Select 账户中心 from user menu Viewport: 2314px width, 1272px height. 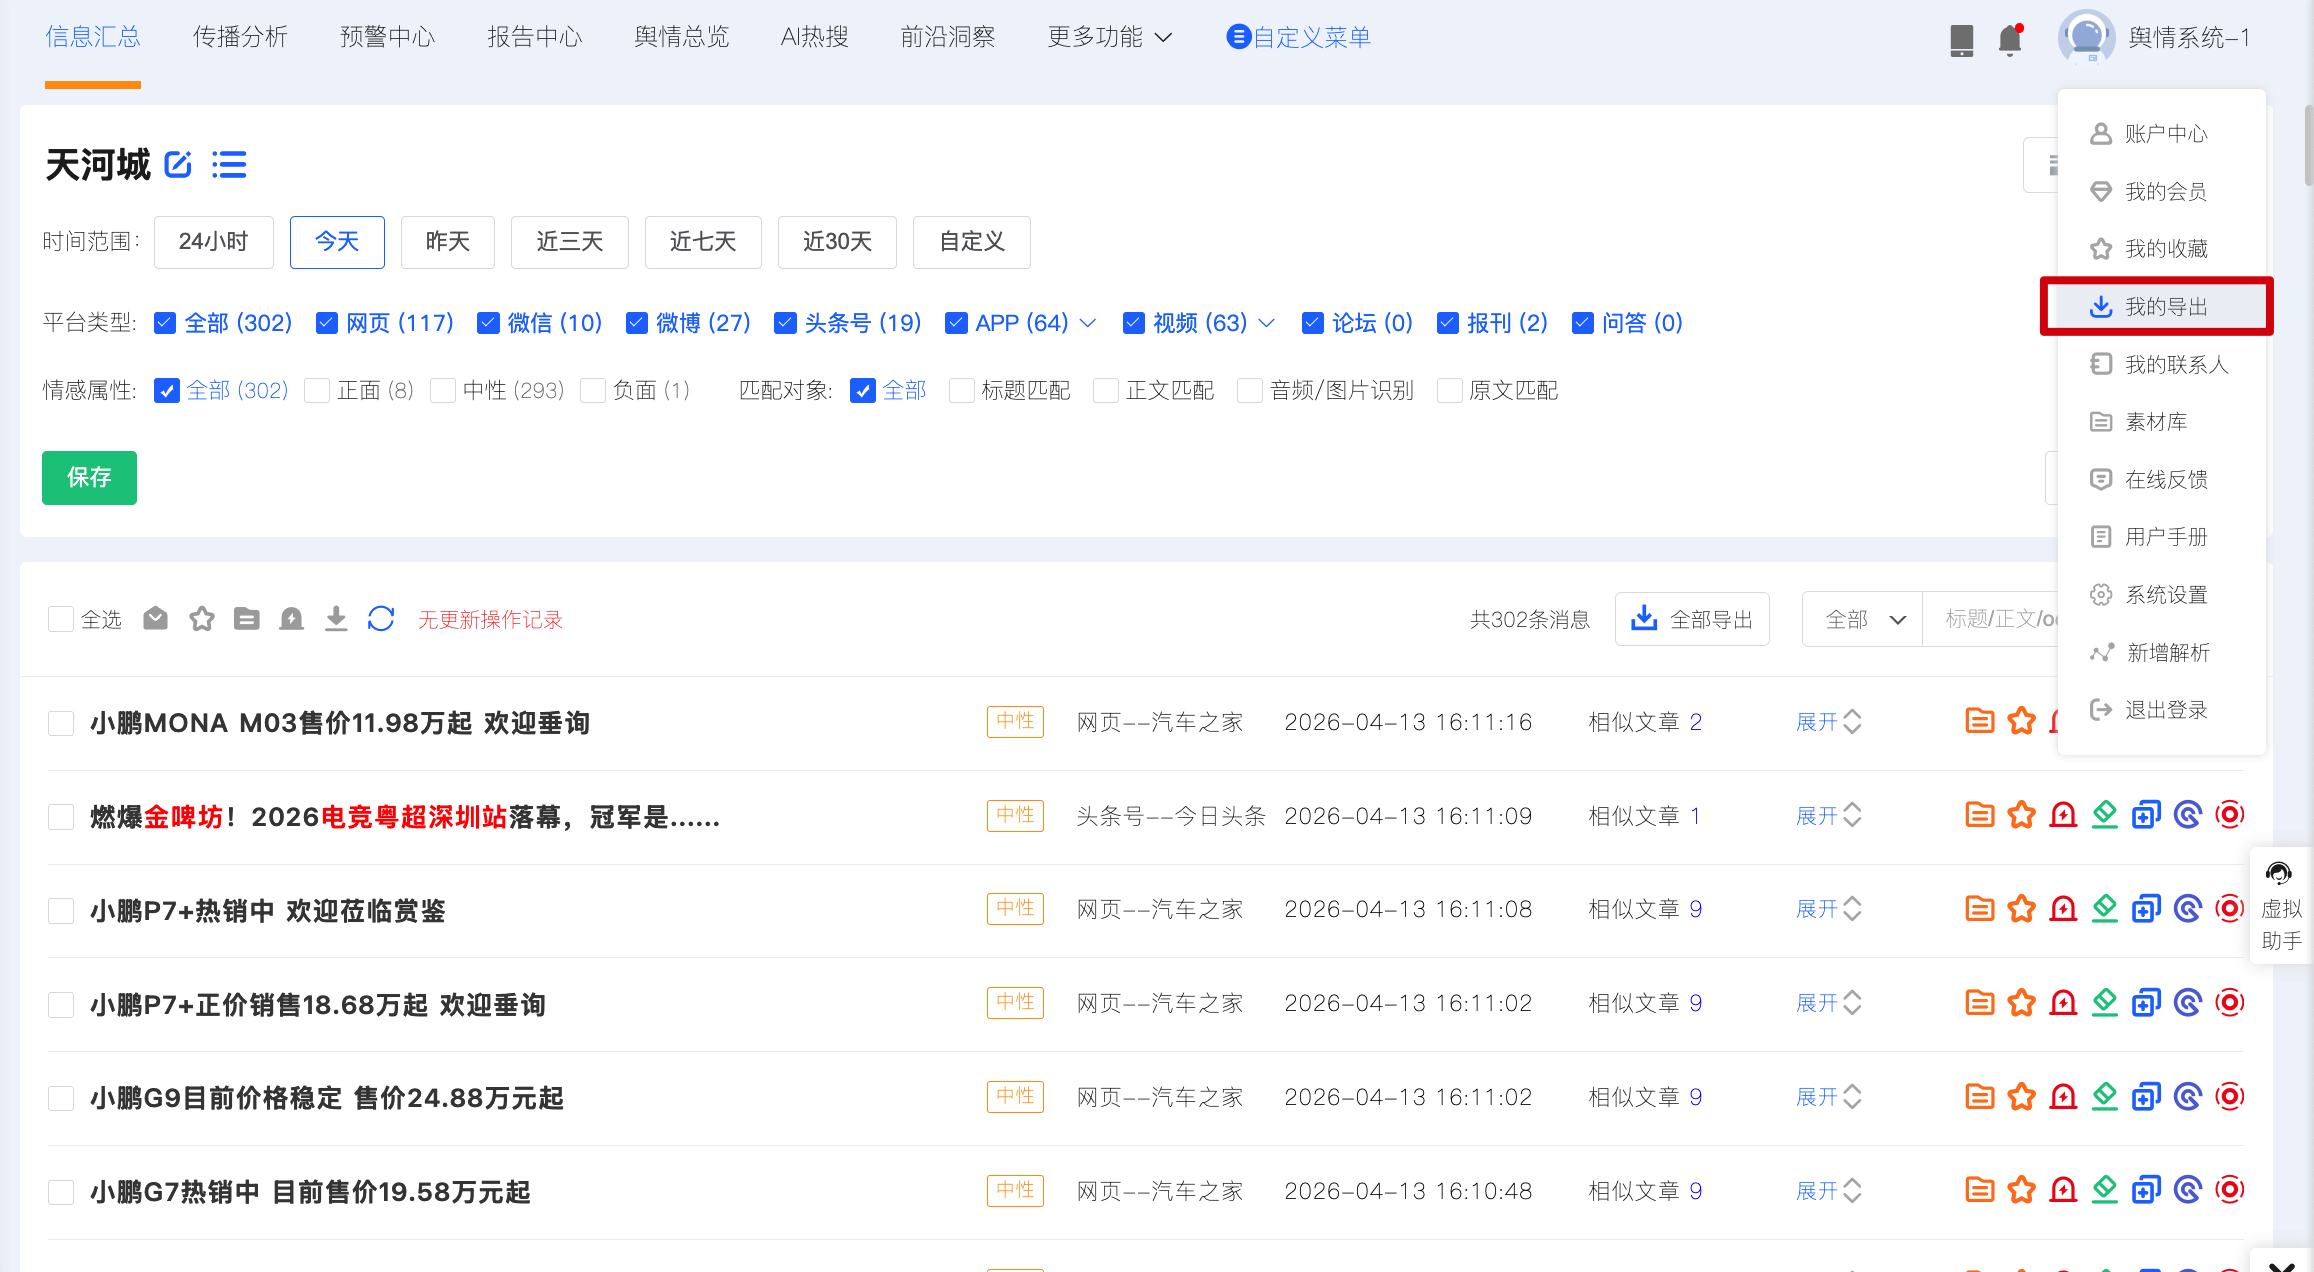pyautogui.click(x=2162, y=133)
